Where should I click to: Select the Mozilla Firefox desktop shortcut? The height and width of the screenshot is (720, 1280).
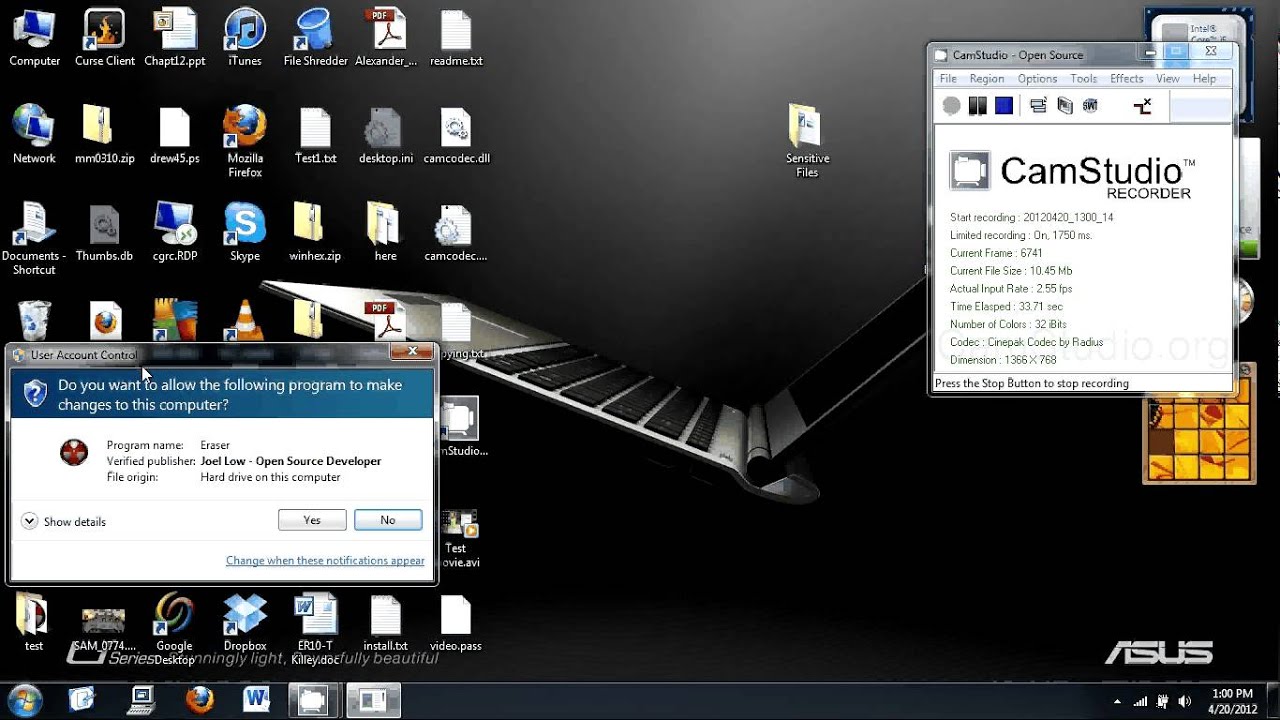tap(245, 141)
